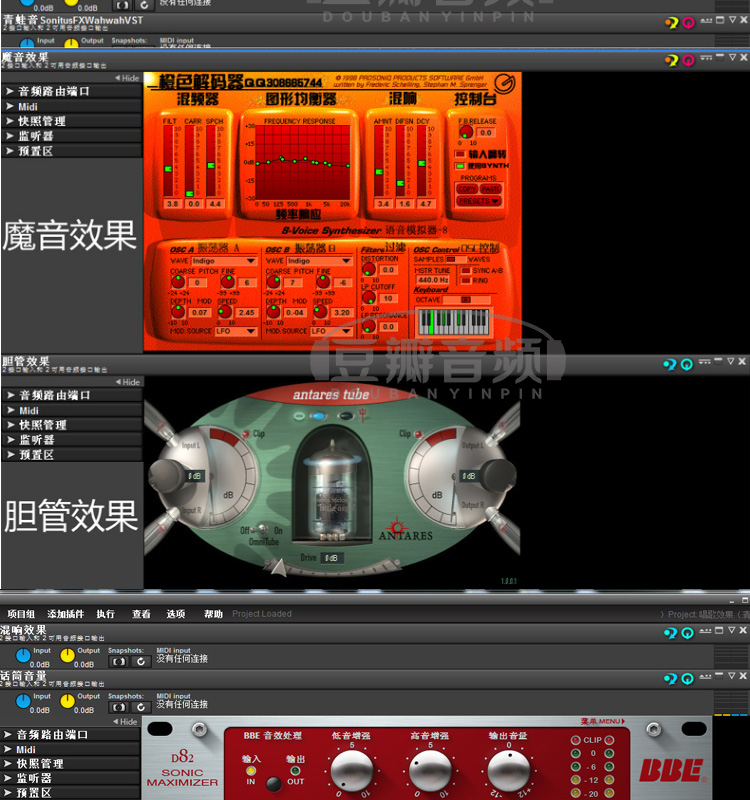Viewport: 750px width, 800px height.
Task: Click the yellow bypass arrow icon in 青蛙音 header
Action: [671, 22]
